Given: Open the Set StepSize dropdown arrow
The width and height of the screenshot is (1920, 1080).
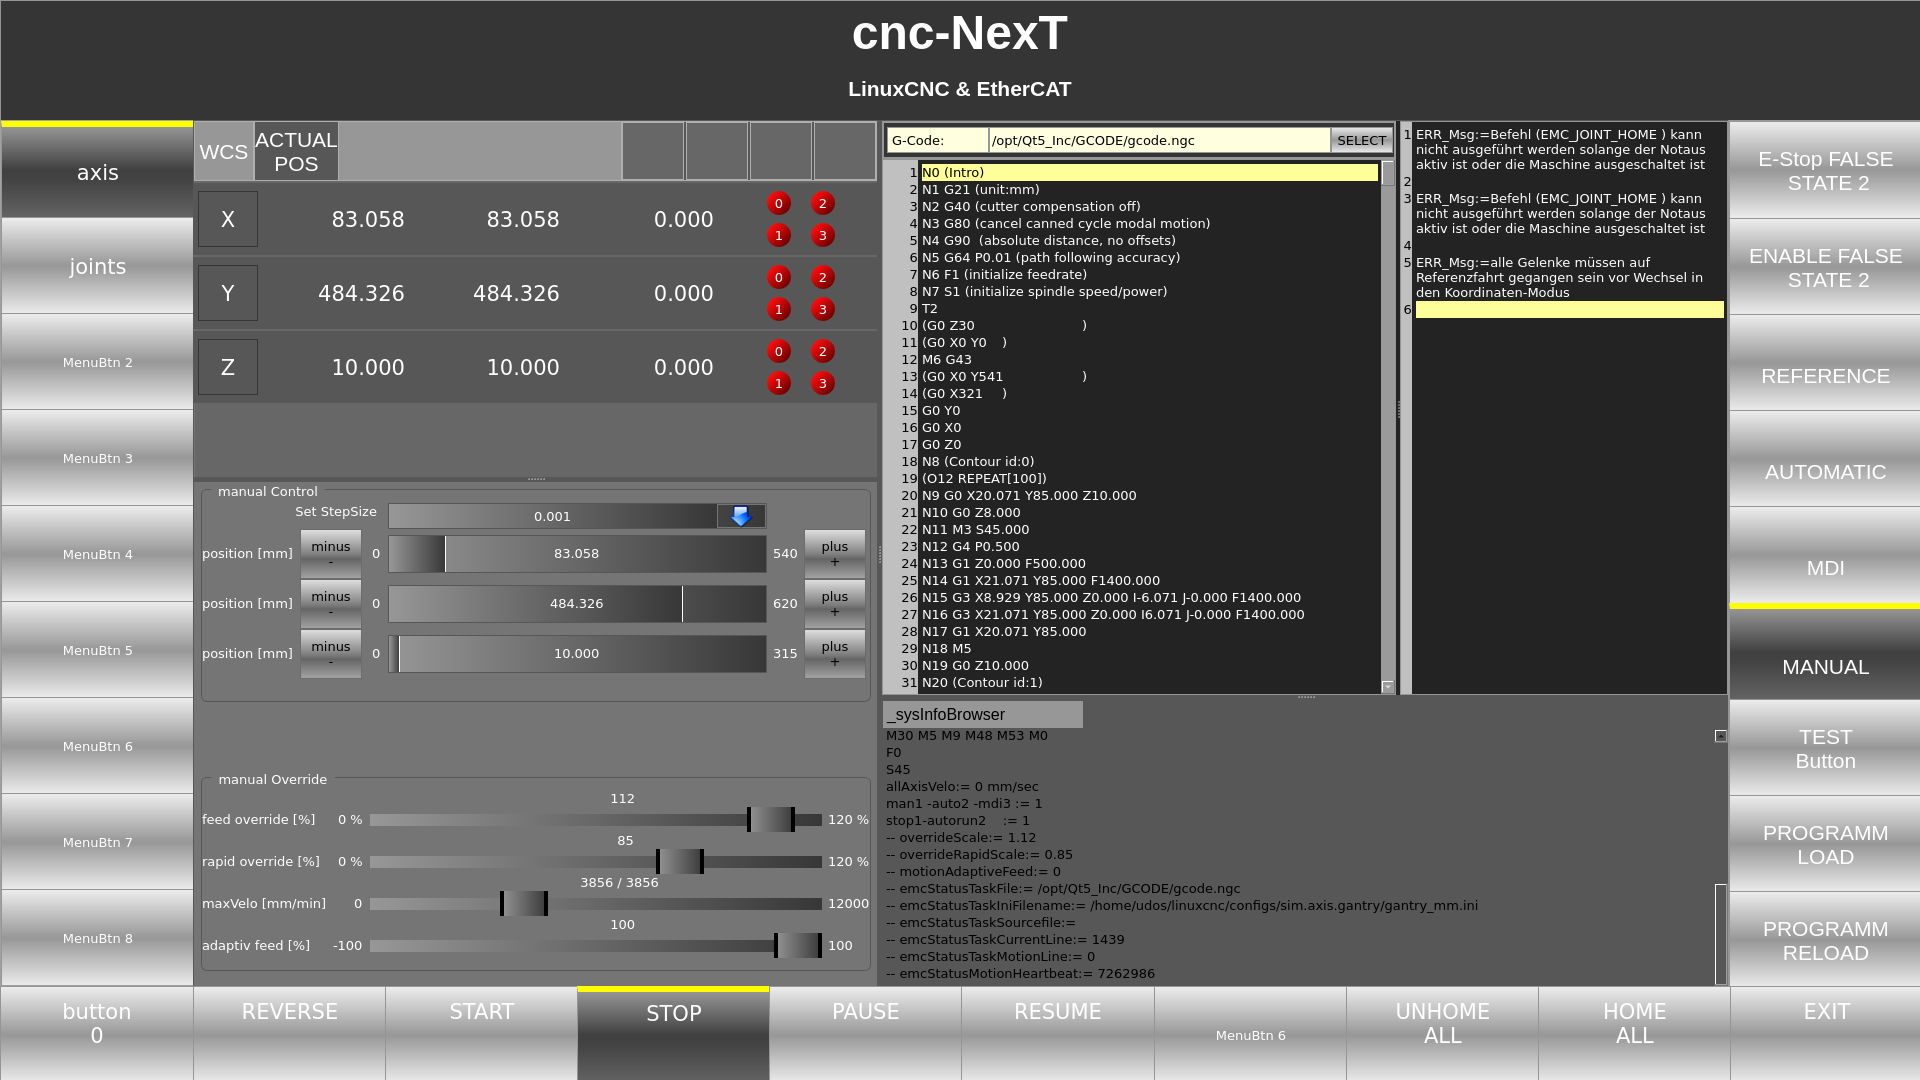Looking at the screenshot, I should pos(741,516).
